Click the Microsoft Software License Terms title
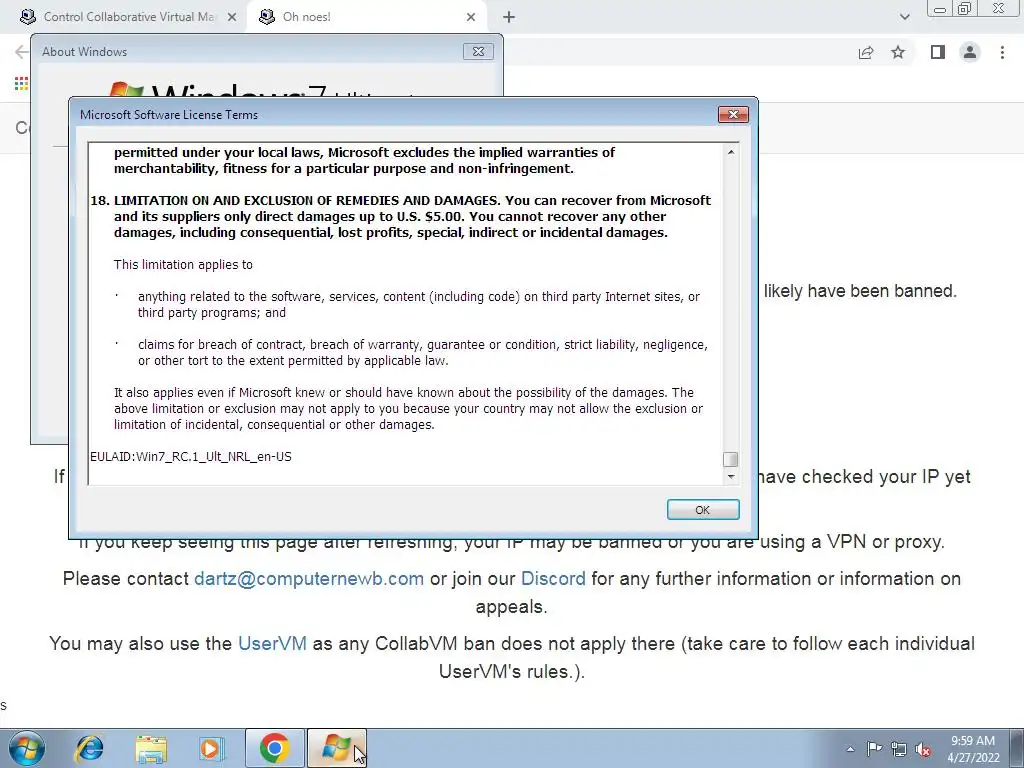The image size is (1024, 768). [169, 115]
